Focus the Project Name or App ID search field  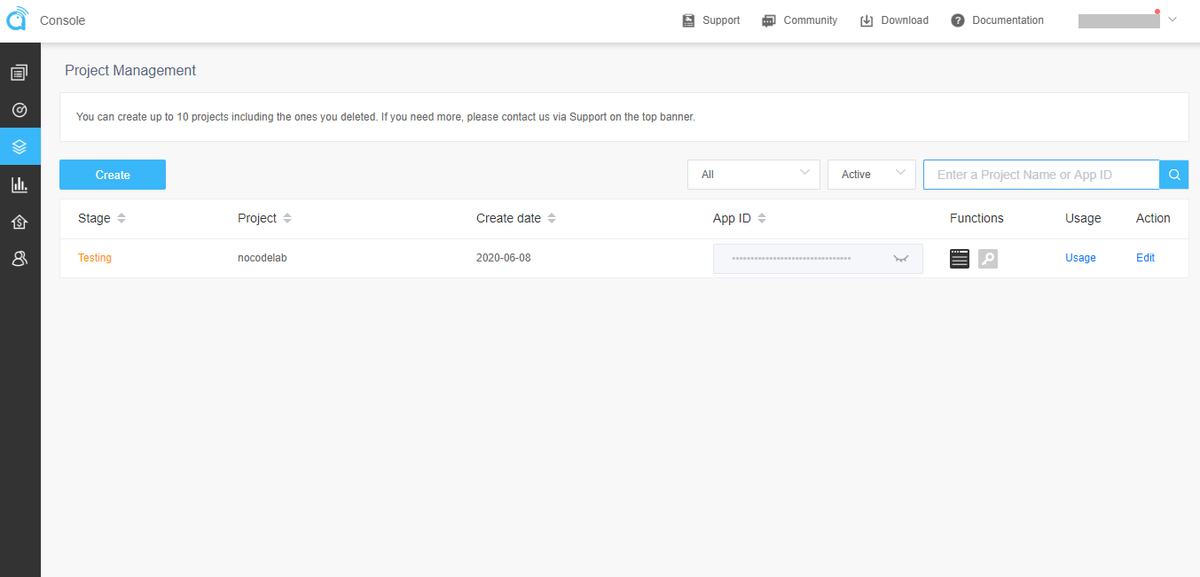(1041, 174)
